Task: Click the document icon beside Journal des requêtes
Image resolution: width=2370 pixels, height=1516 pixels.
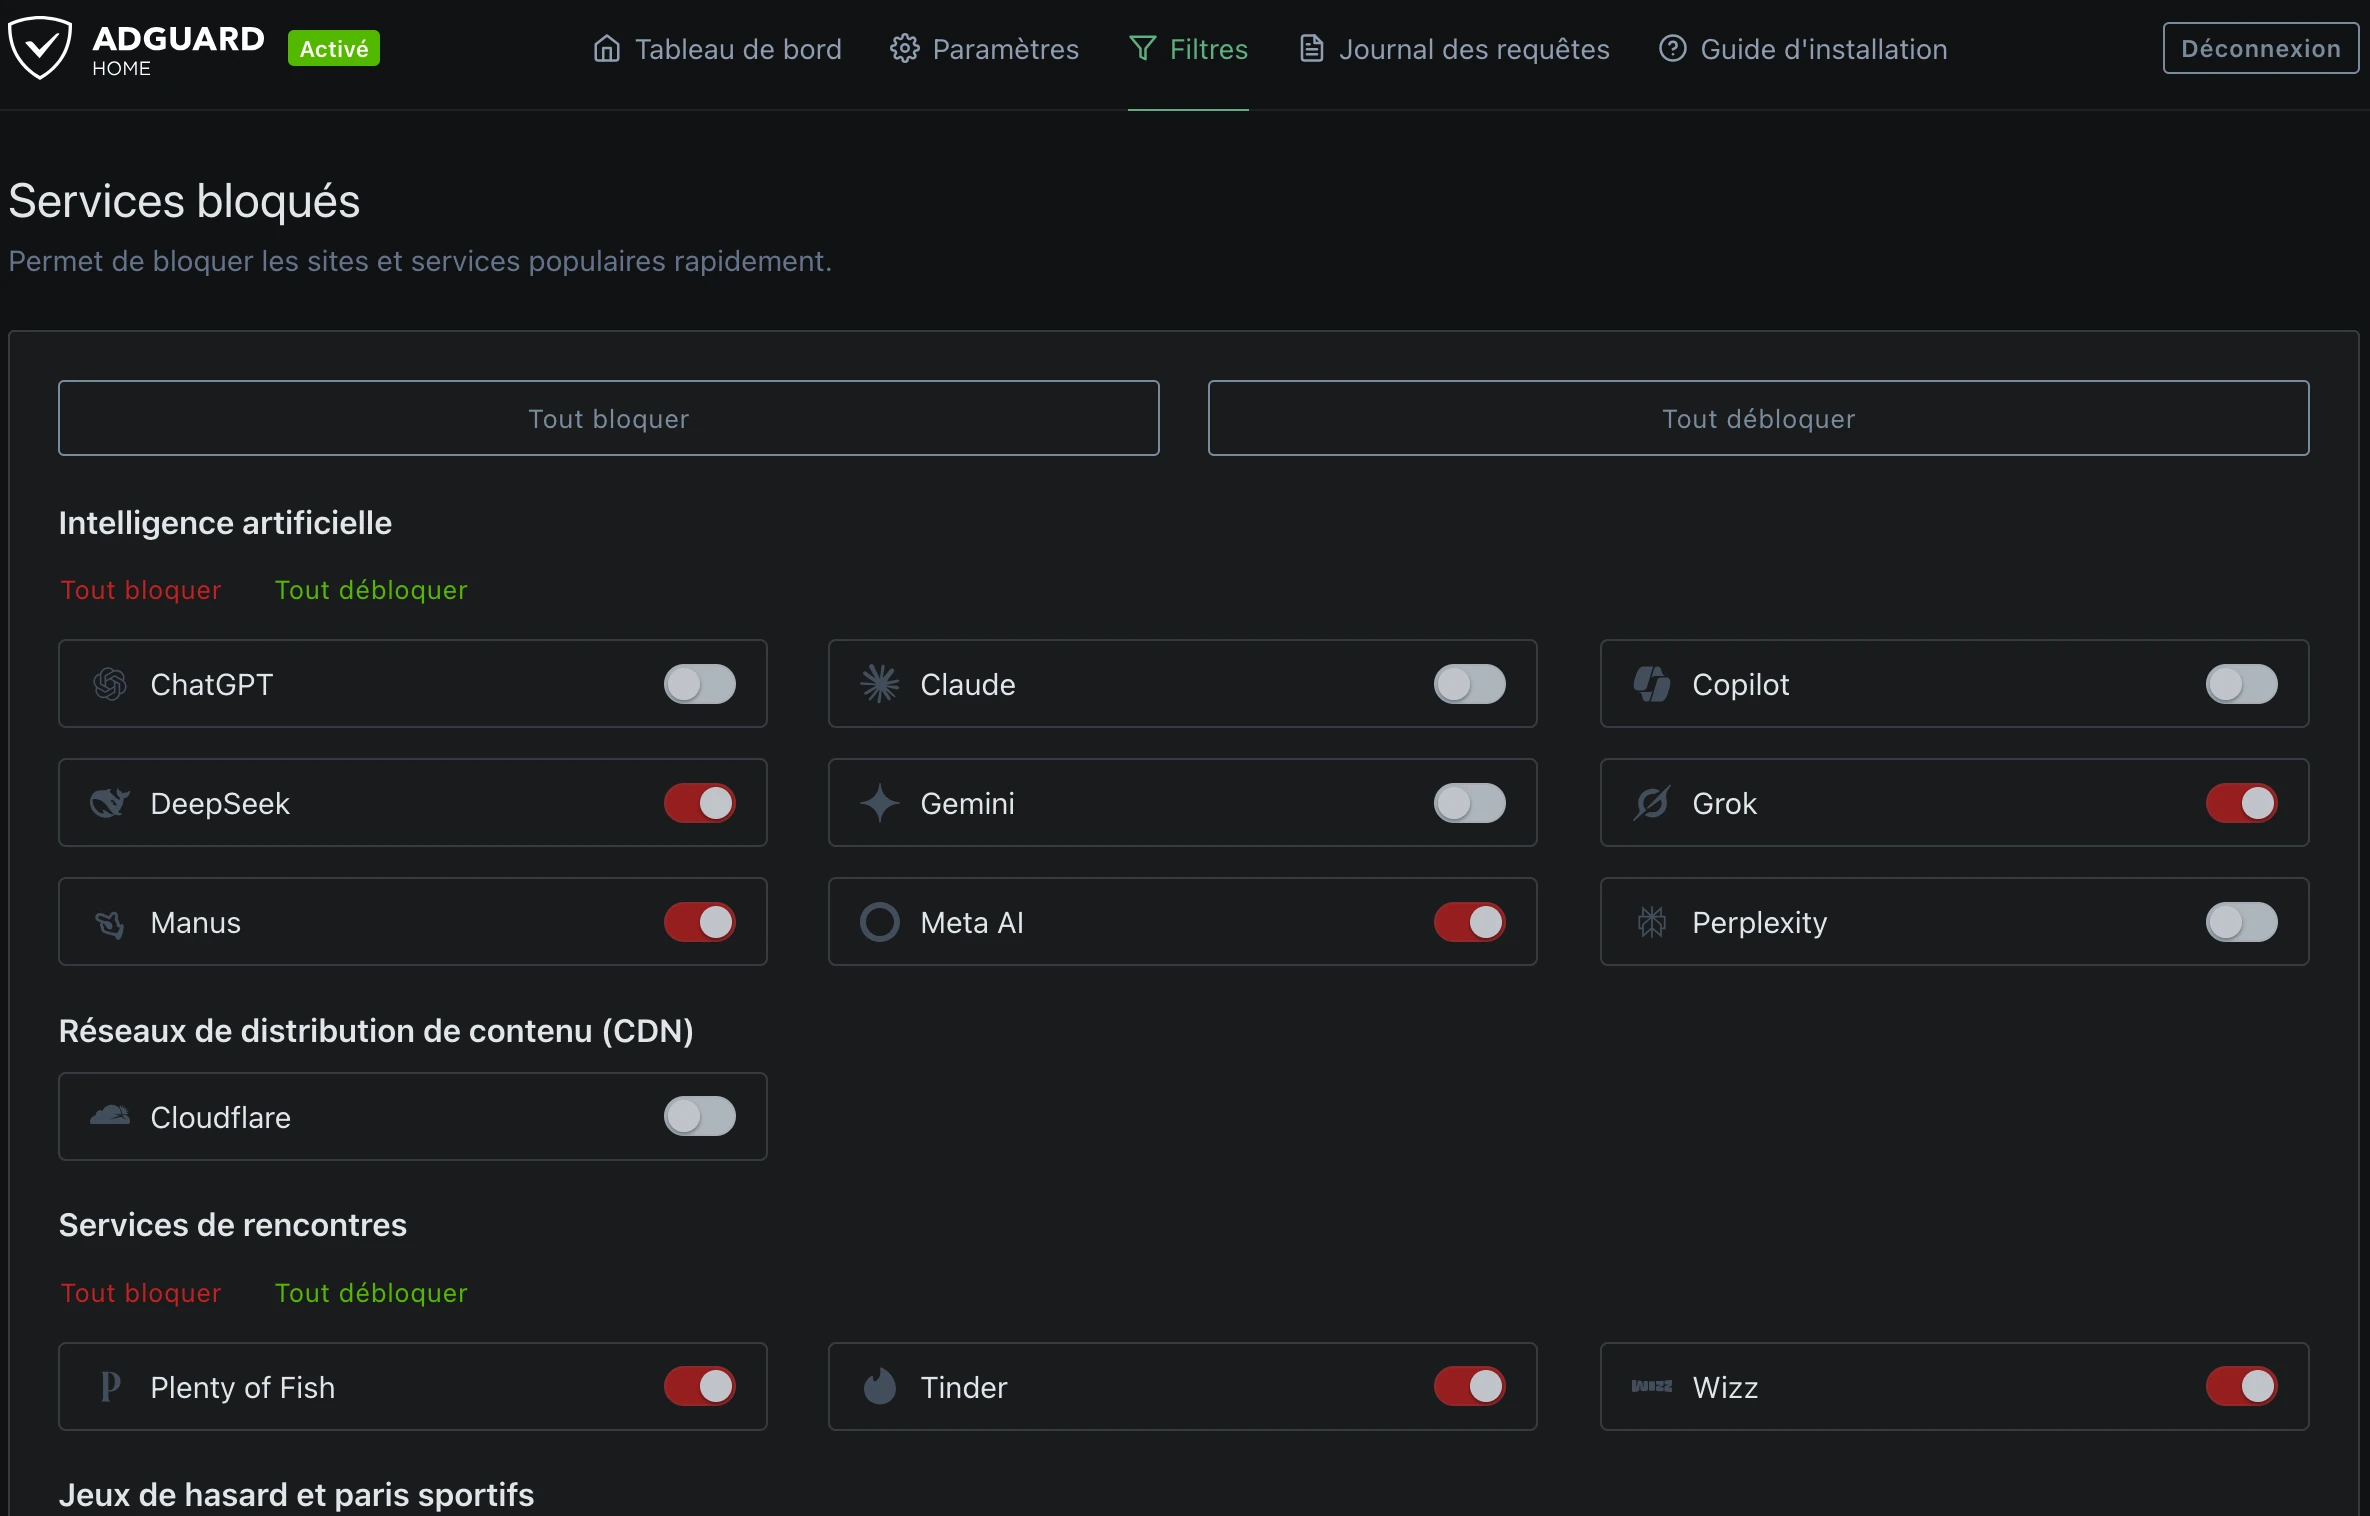Action: click(x=1312, y=48)
